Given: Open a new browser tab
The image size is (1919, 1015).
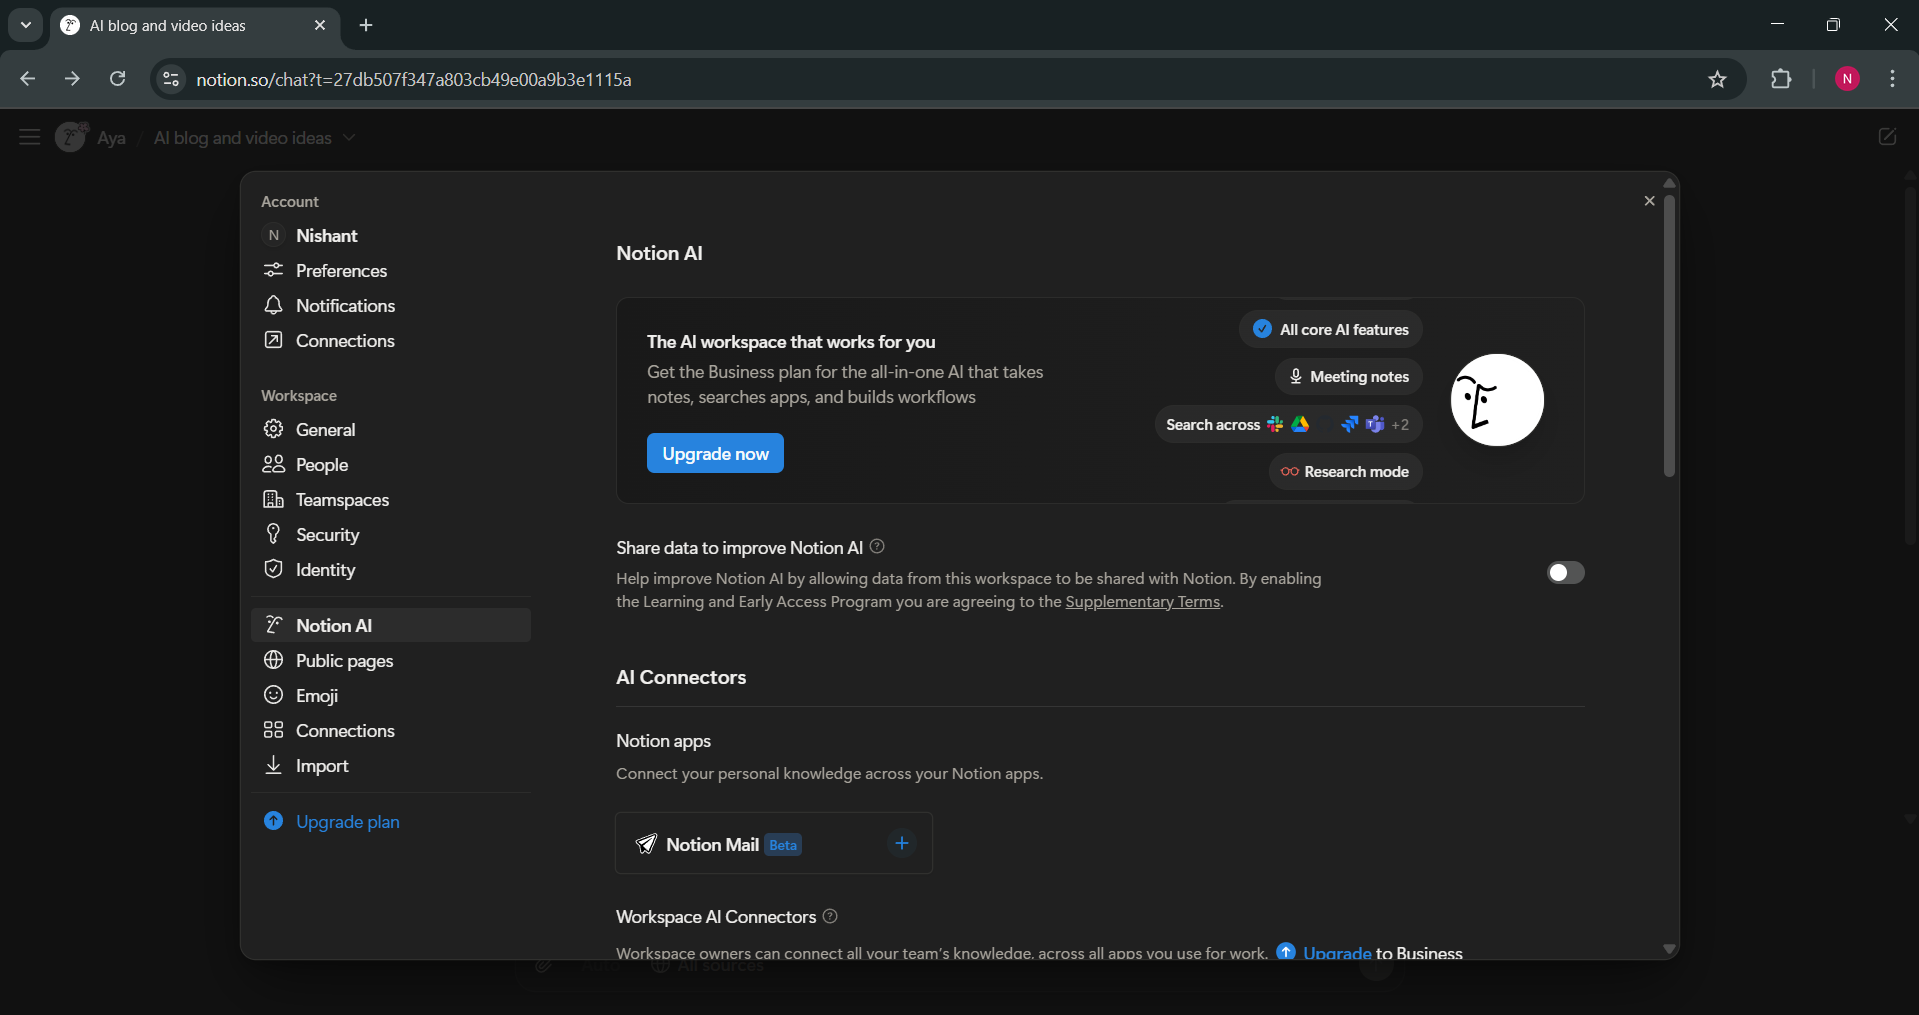Looking at the screenshot, I should [366, 25].
